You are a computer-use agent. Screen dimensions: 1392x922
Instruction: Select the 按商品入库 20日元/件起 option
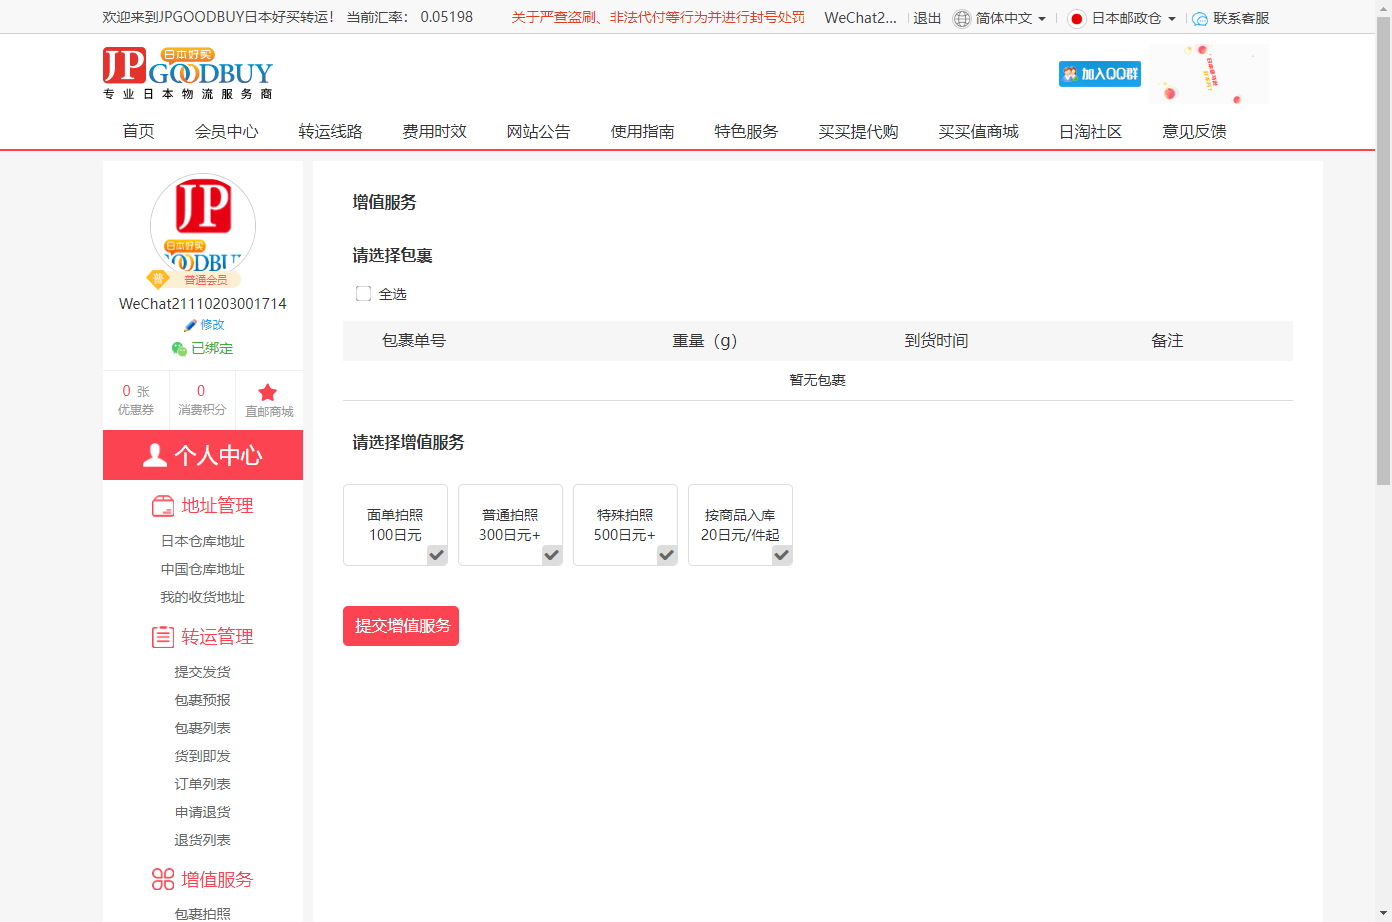(740, 525)
